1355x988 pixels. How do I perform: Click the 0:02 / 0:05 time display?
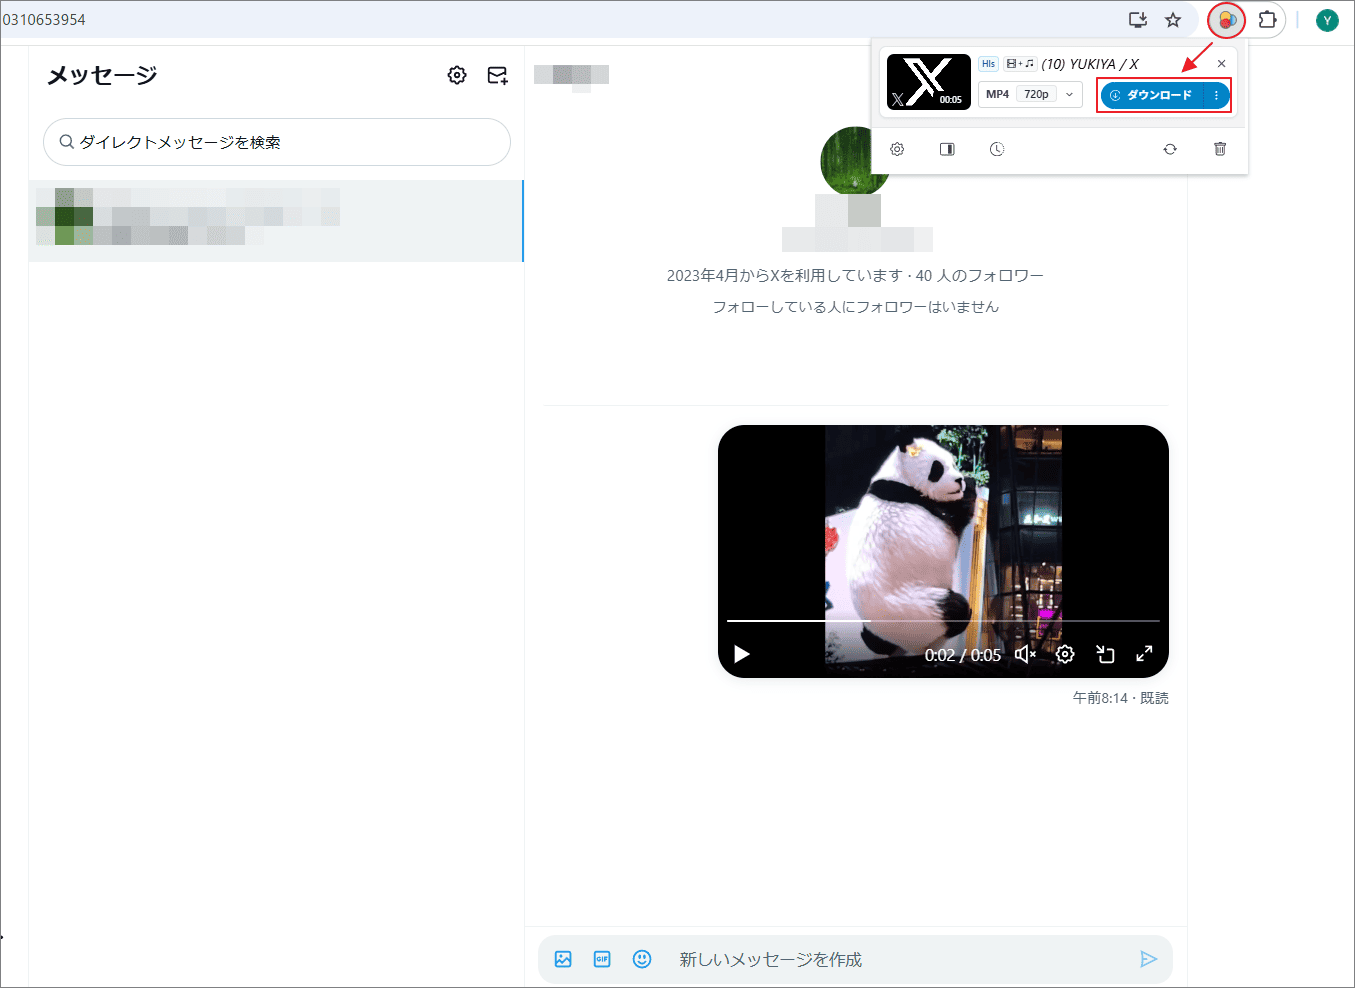(962, 655)
